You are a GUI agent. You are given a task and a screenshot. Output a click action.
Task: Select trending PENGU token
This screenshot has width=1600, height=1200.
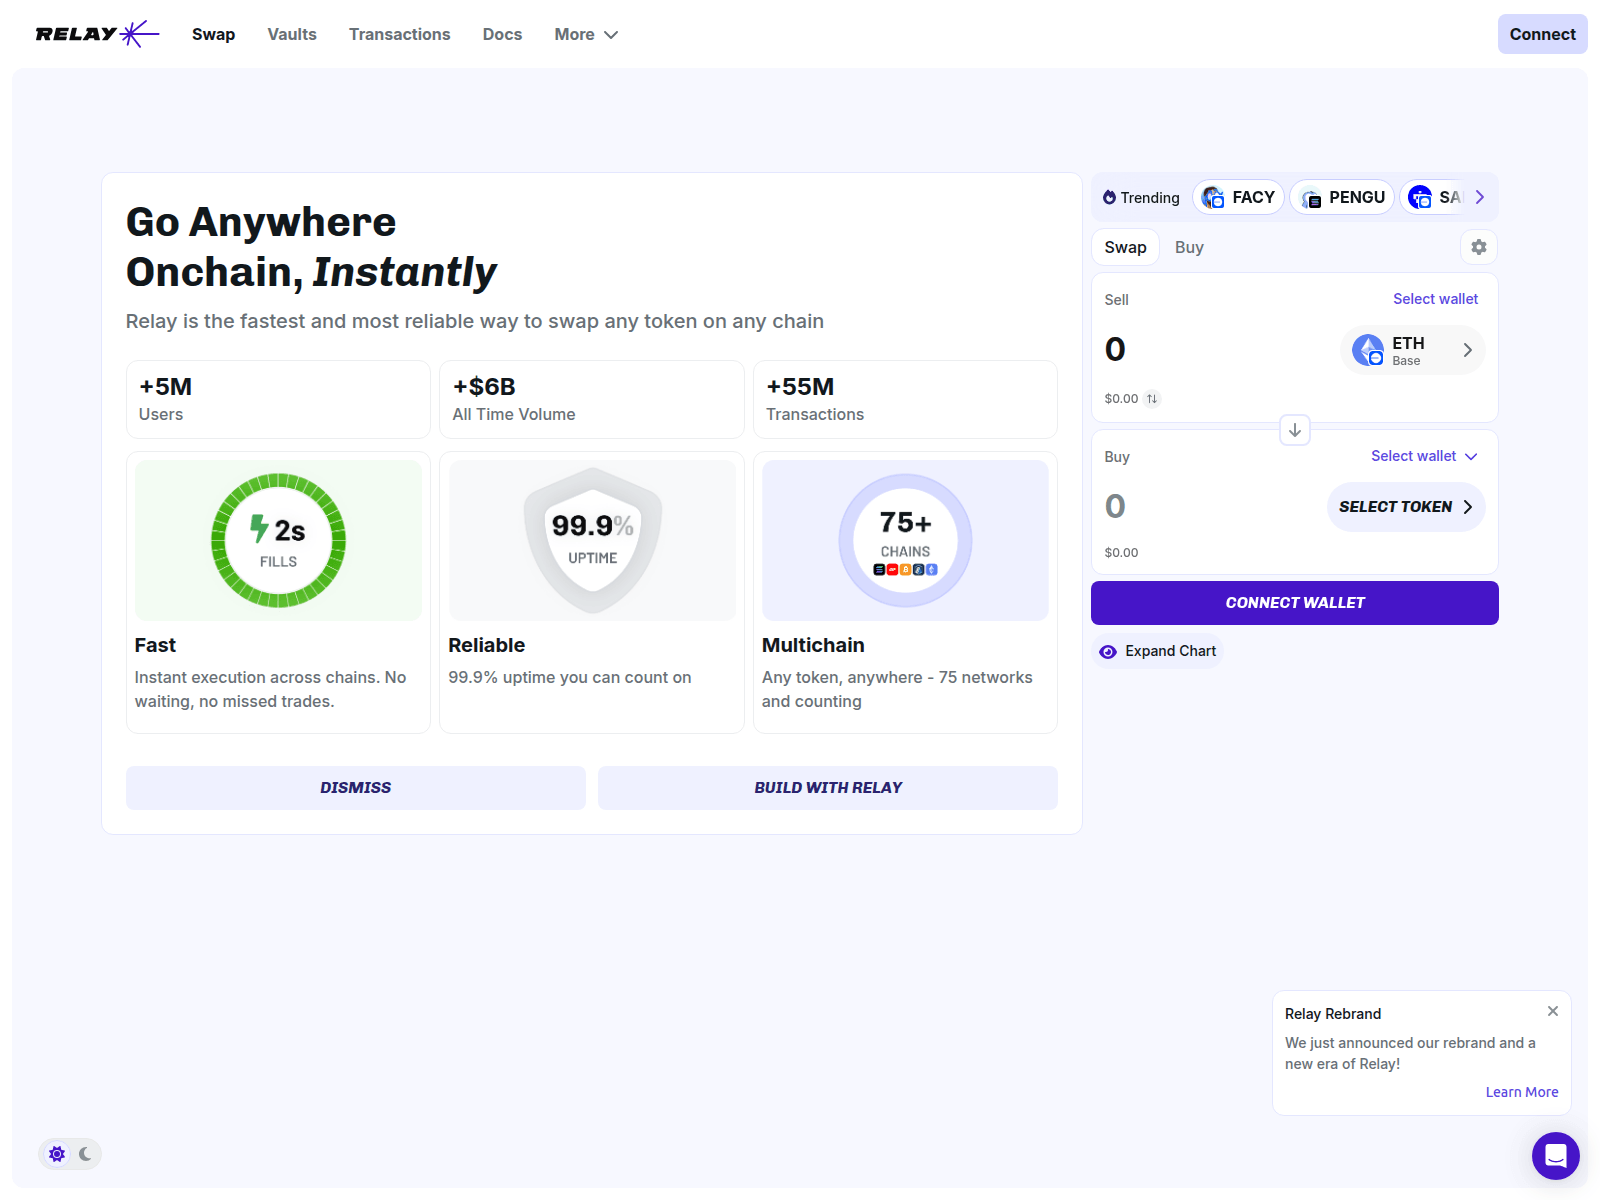click(1342, 198)
